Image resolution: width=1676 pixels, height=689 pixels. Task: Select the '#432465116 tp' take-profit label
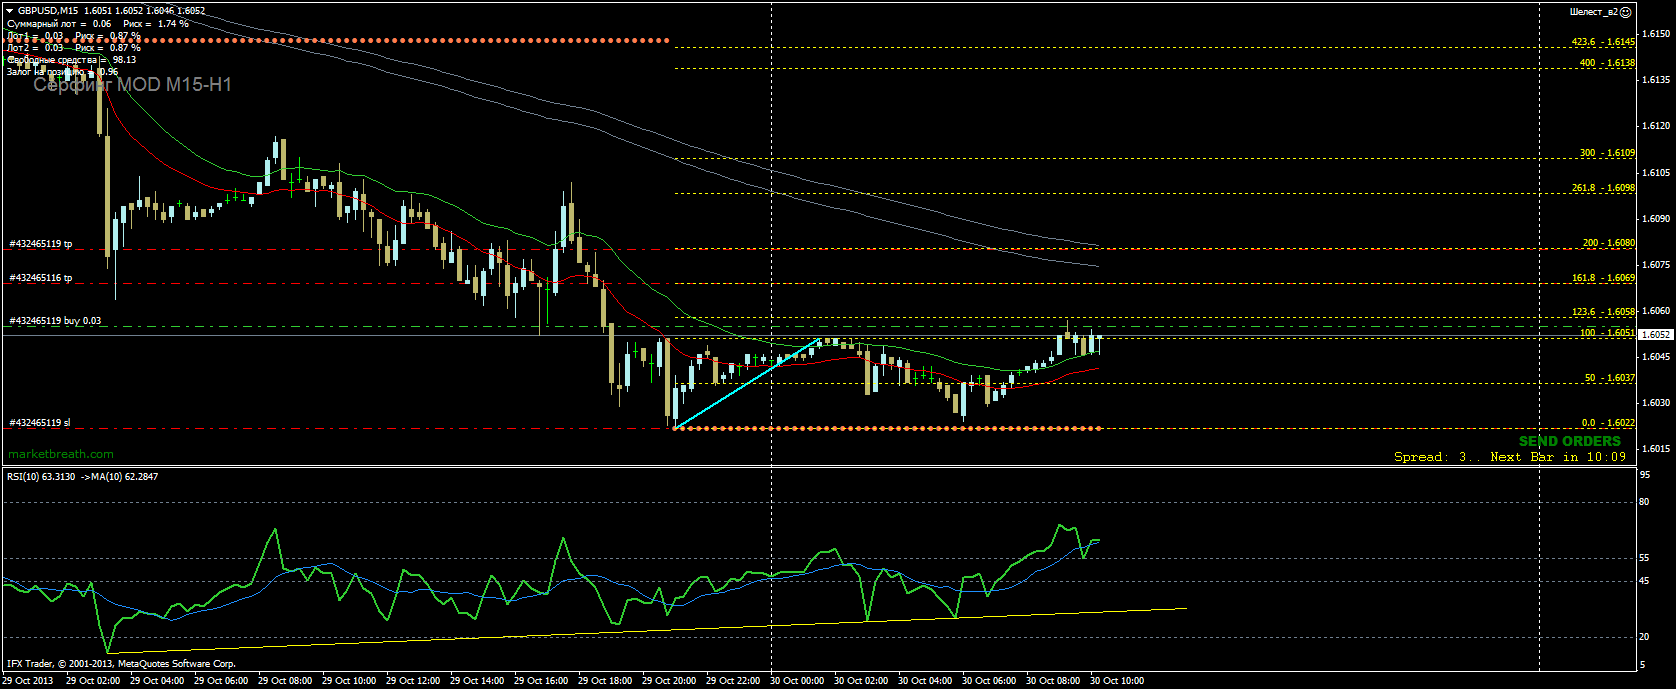click(x=40, y=277)
